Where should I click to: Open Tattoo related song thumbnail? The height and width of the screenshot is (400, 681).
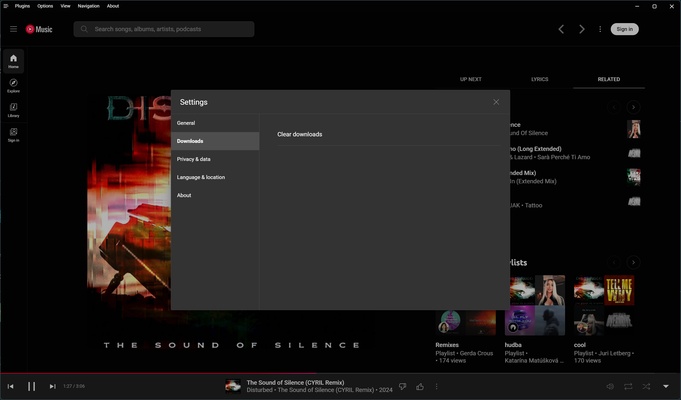click(x=634, y=201)
